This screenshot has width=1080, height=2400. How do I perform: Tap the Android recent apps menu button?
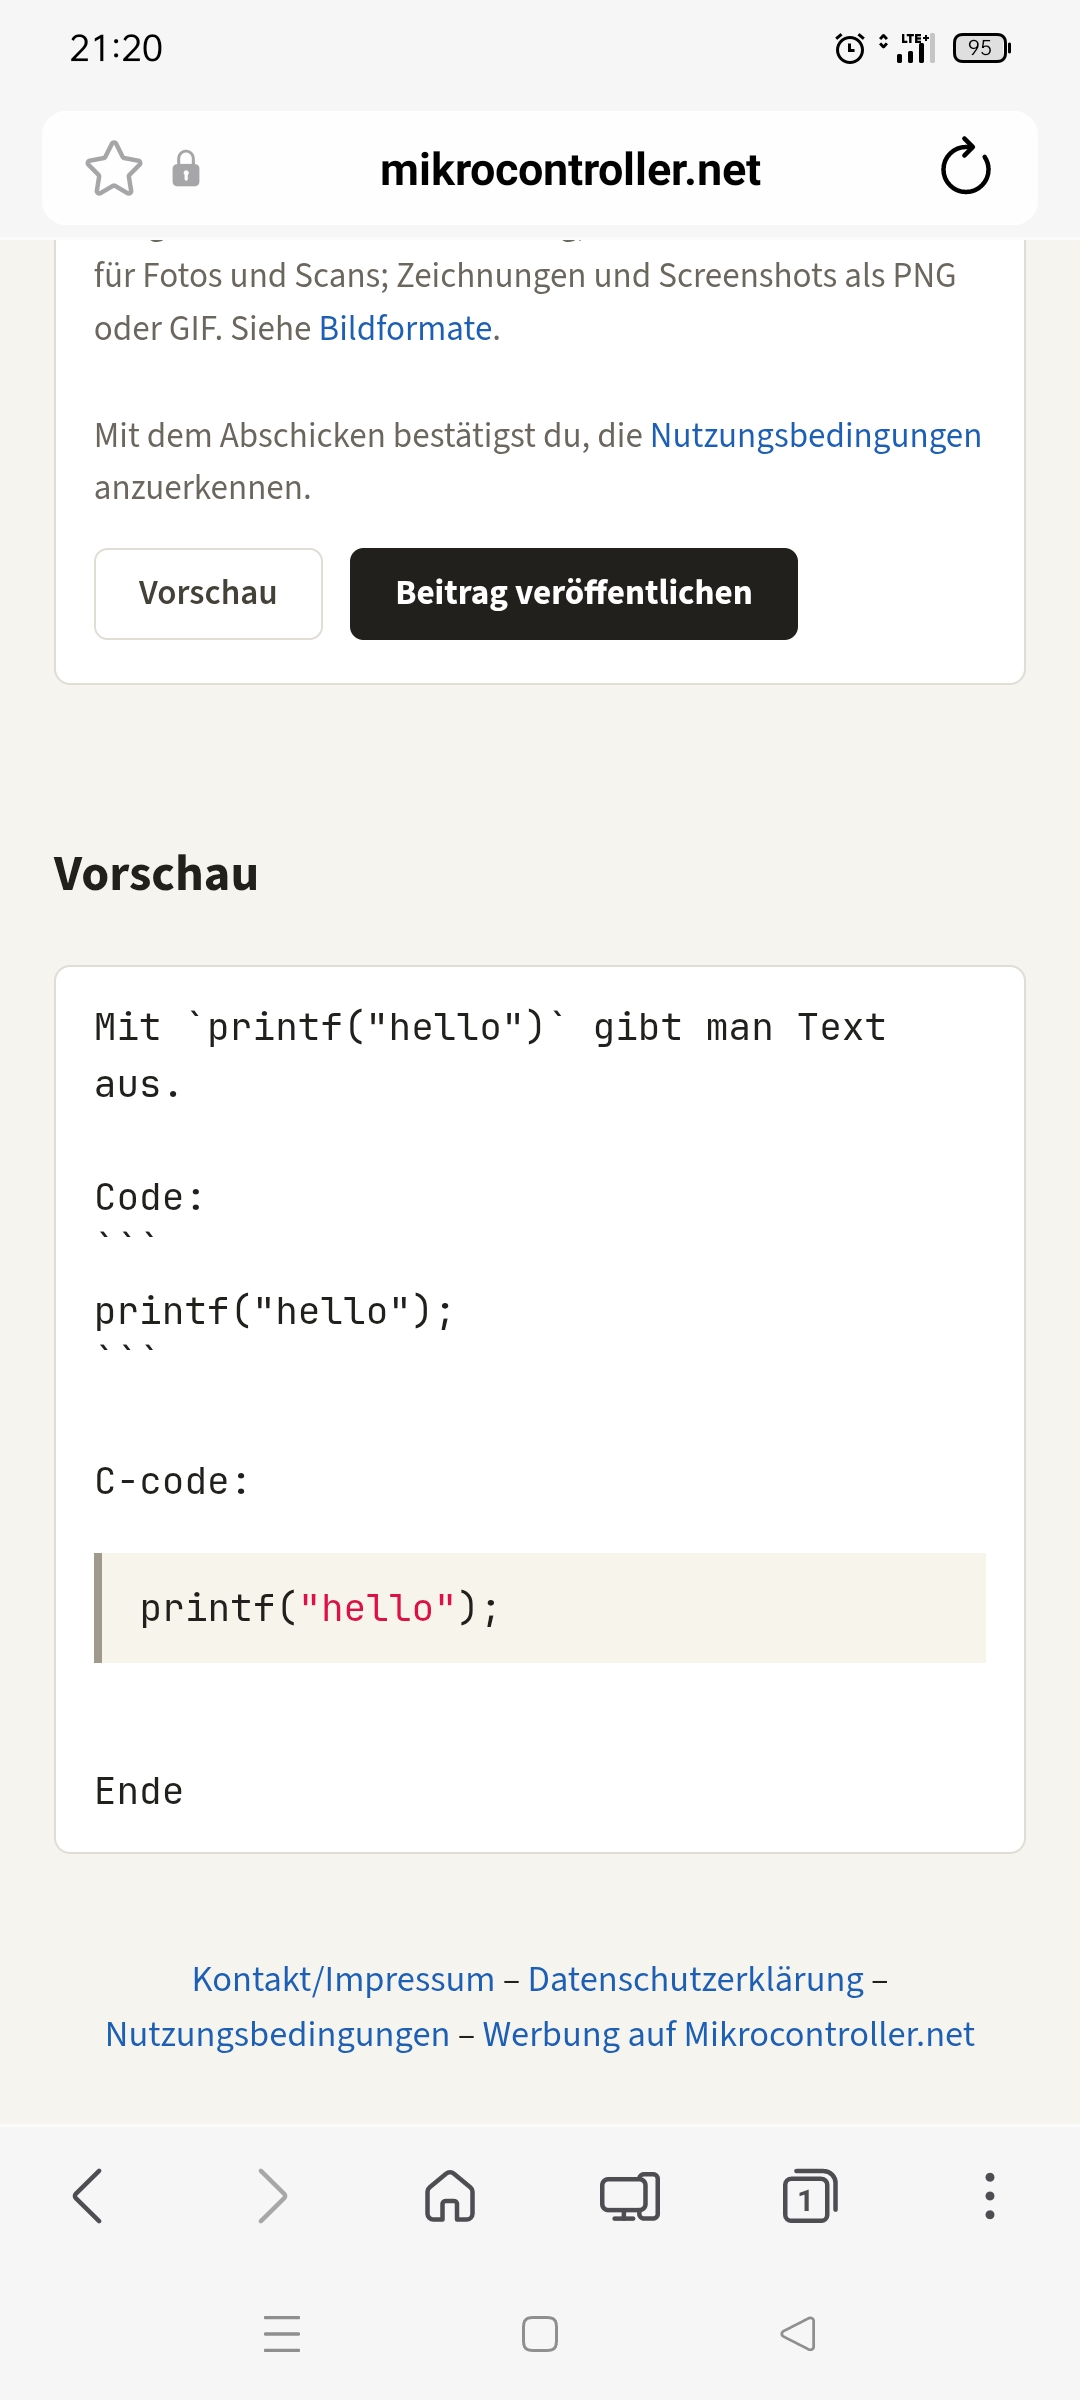pos(282,2334)
